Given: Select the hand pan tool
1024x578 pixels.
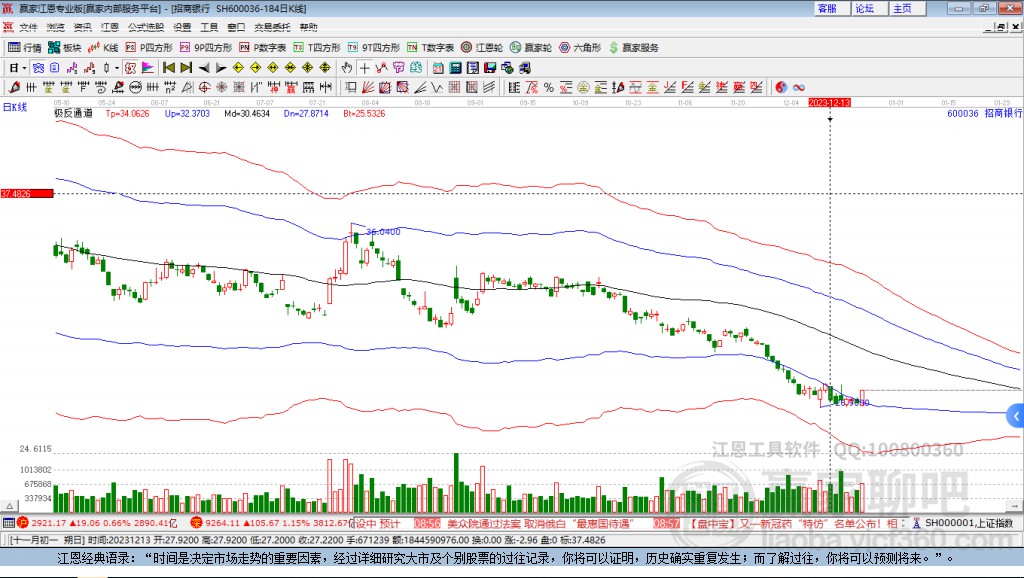Looking at the screenshot, I should point(347,68).
